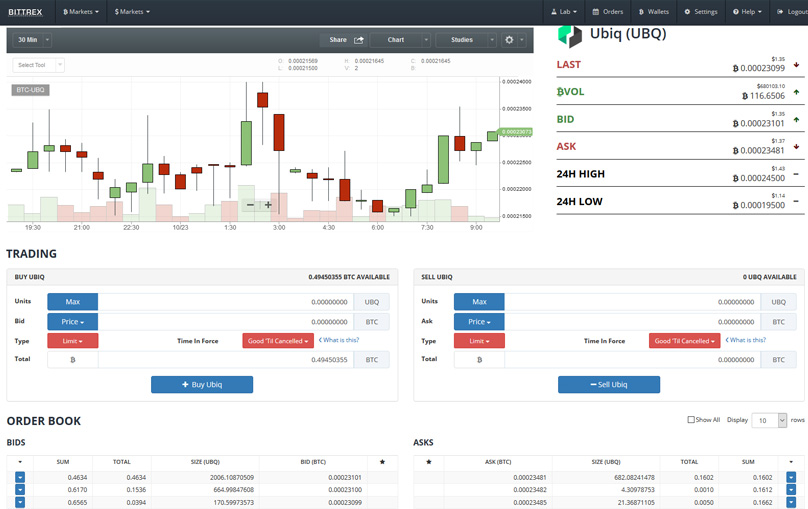Click the 24H LOW value 0.00019500
The width and height of the screenshot is (808, 509).
pyautogui.click(x=759, y=205)
